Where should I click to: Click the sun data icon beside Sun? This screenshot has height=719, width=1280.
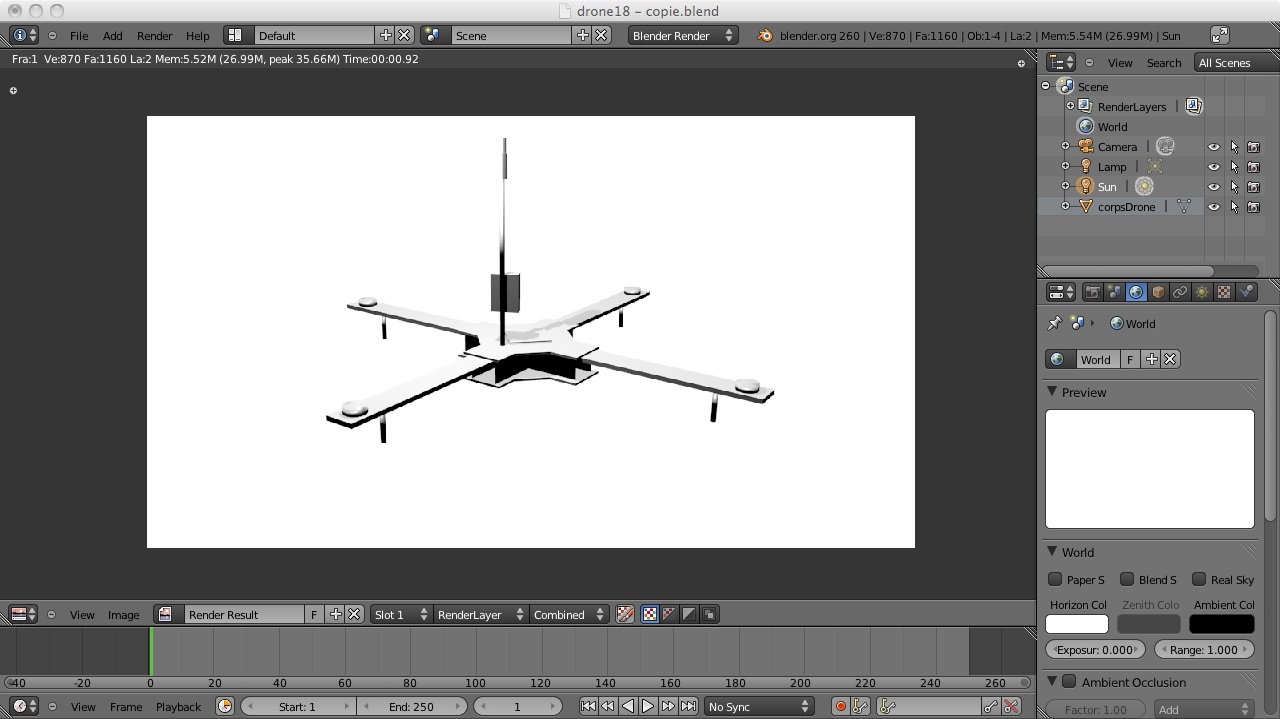1145,186
